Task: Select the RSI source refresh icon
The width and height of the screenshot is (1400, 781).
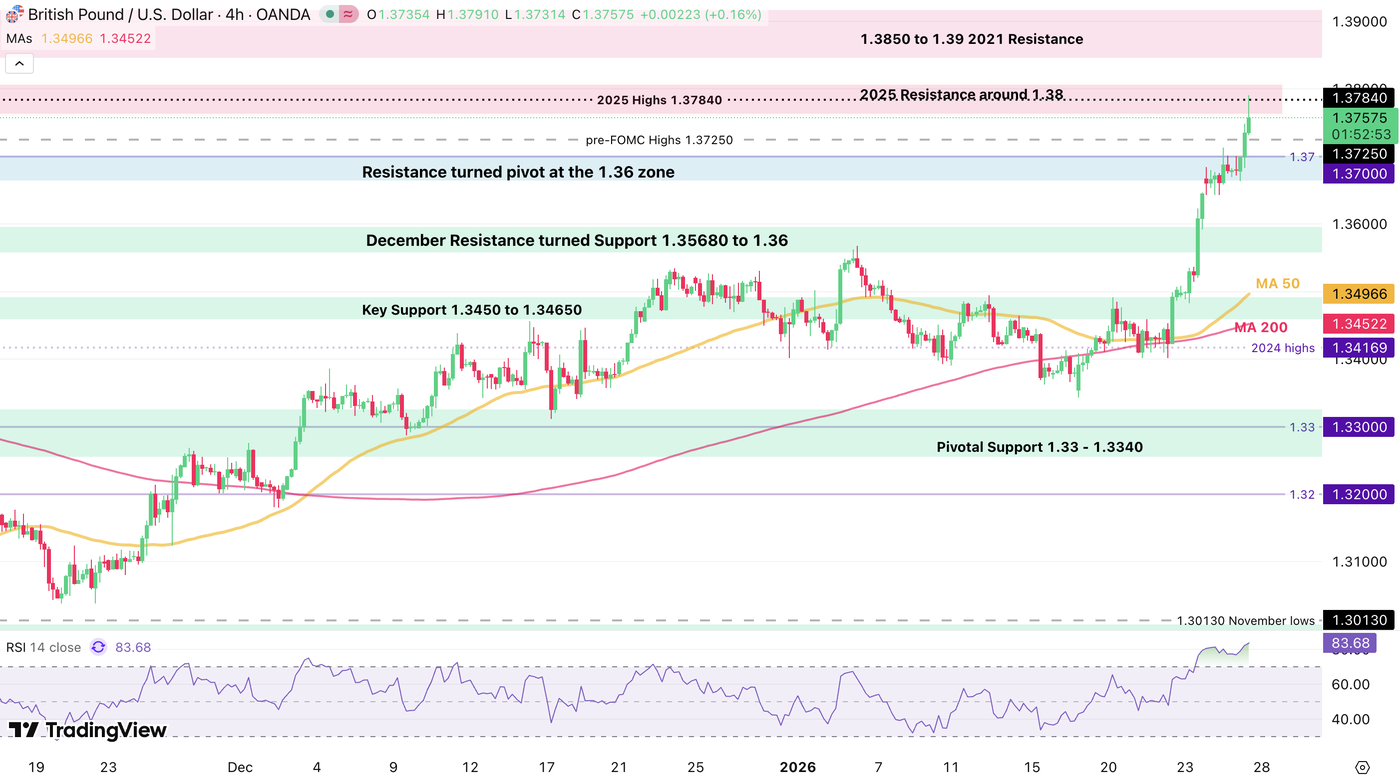Action: click(98, 647)
